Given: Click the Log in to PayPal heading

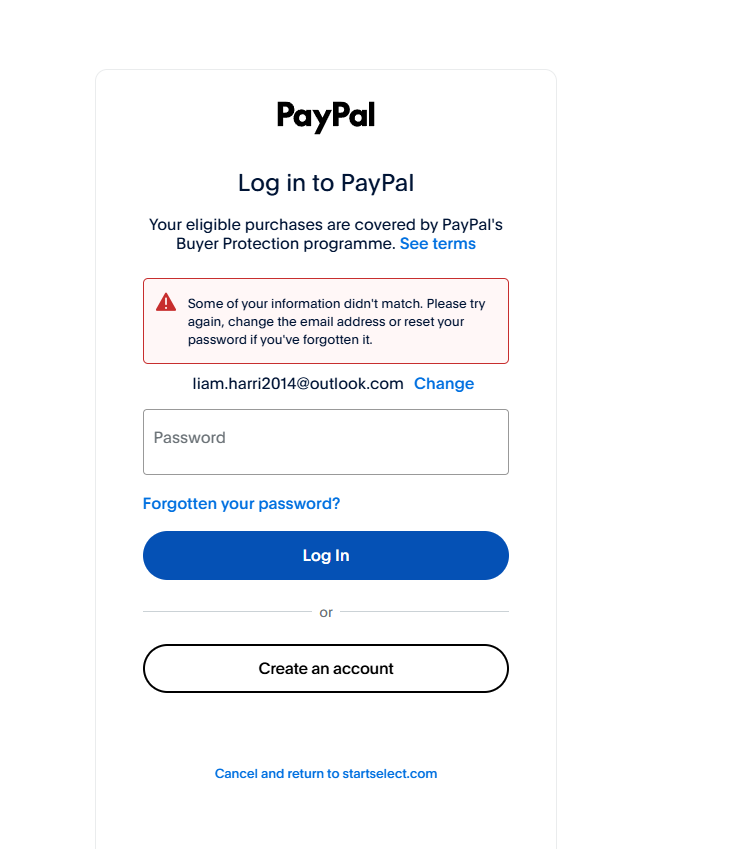Looking at the screenshot, I should (326, 183).
